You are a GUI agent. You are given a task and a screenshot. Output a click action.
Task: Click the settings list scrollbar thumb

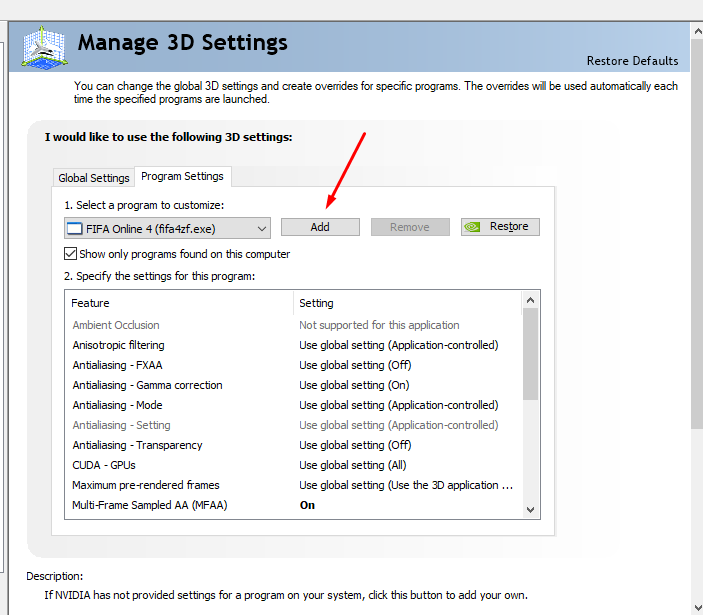point(531,355)
